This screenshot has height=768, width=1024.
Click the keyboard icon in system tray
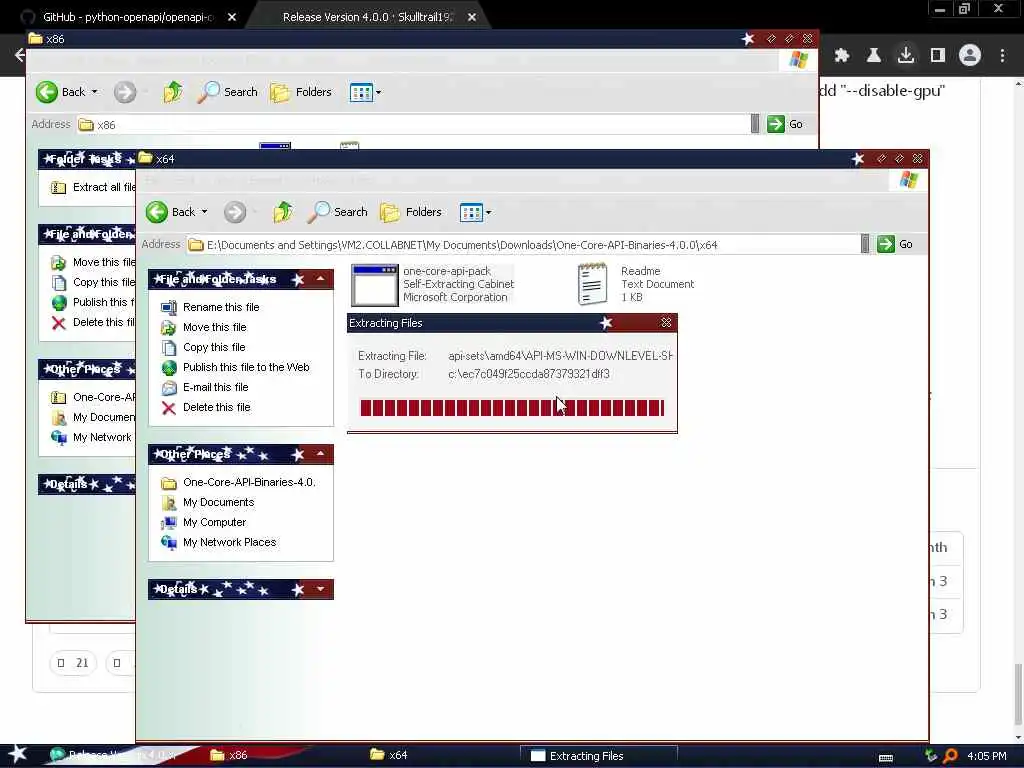[886, 758]
